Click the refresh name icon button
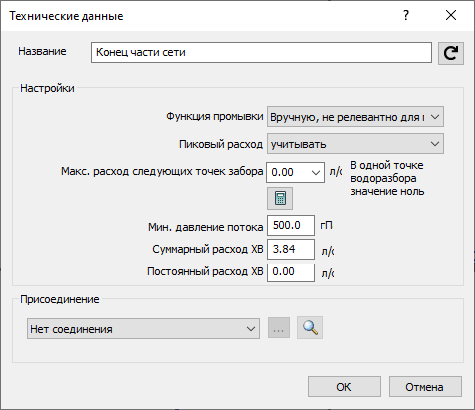 click(x=451, y=53)
